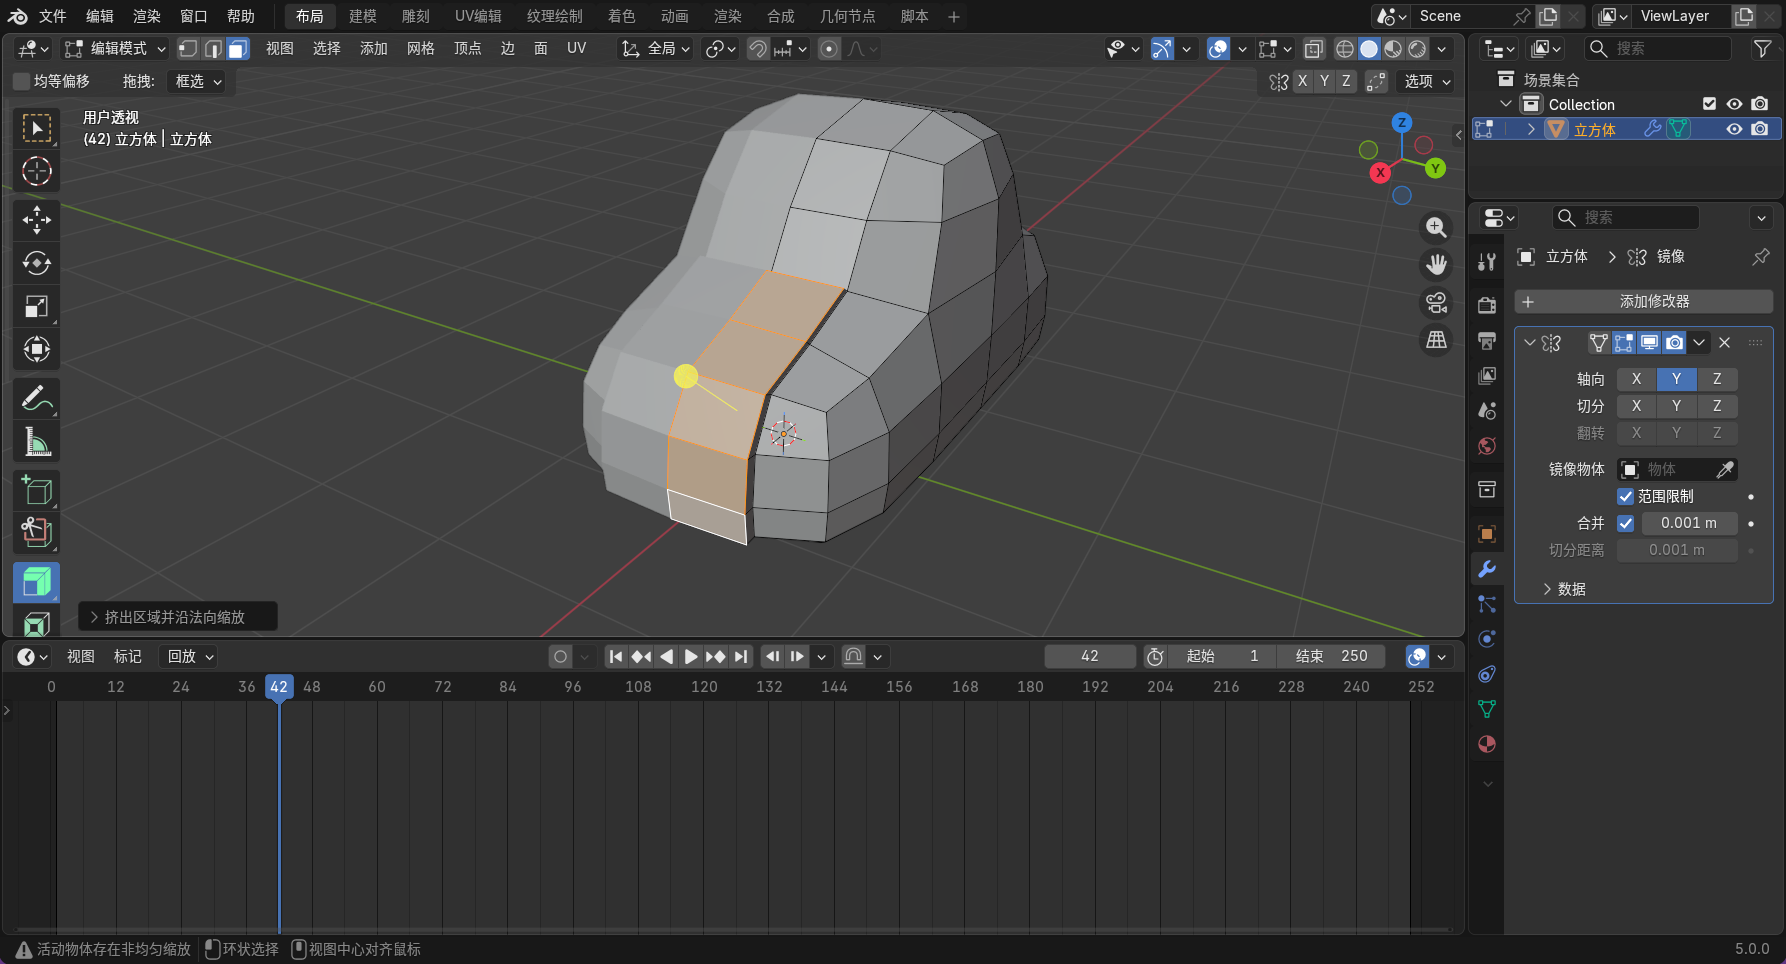Switch to face select mode
Screen dimensions: 1786x964
(x=237, y=49)
